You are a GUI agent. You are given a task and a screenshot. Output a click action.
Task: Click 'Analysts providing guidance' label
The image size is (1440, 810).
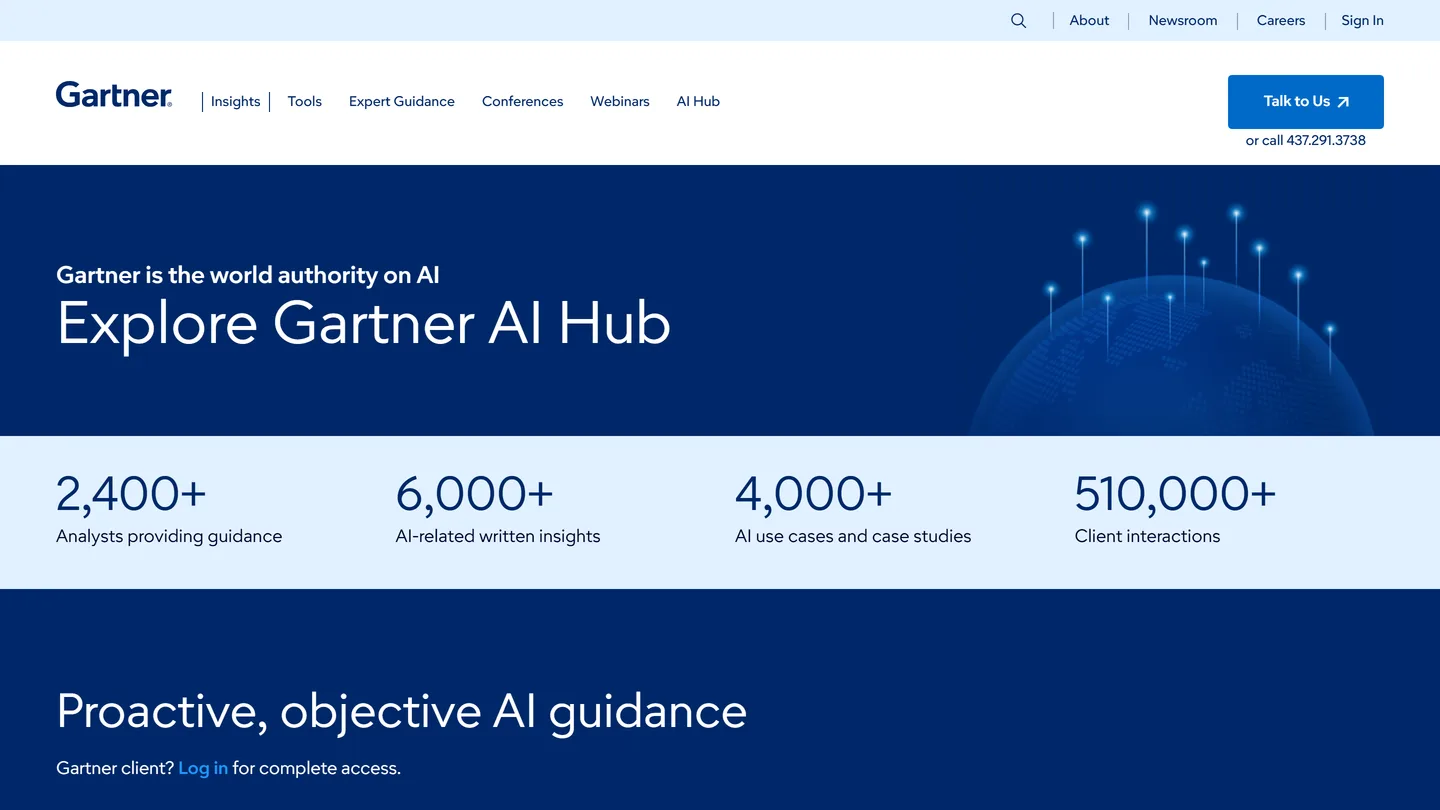click(169, 536)
